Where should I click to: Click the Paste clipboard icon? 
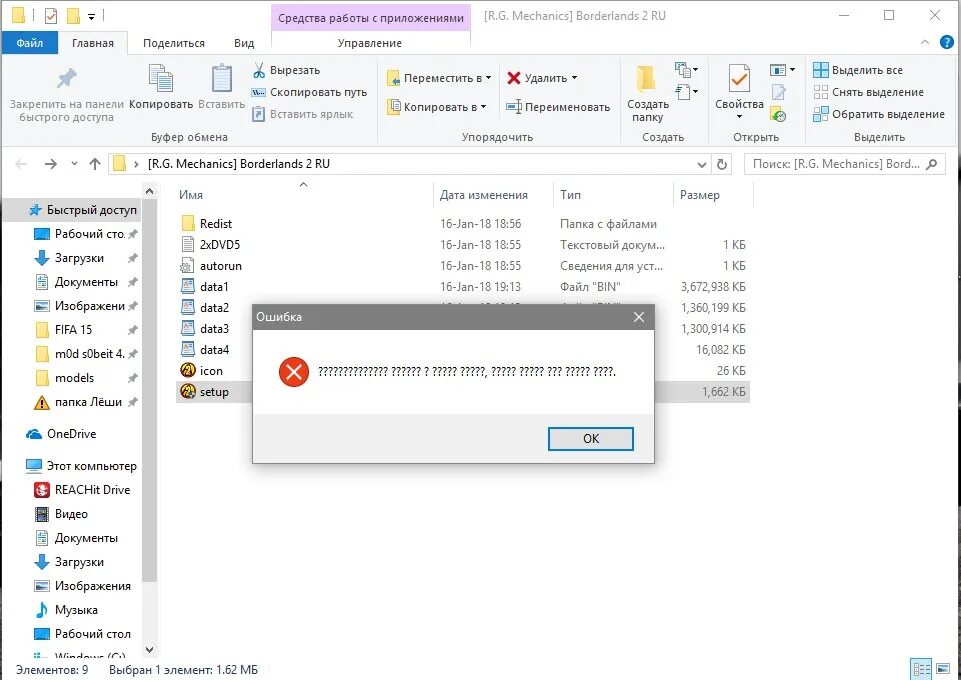tap(221, 78)
